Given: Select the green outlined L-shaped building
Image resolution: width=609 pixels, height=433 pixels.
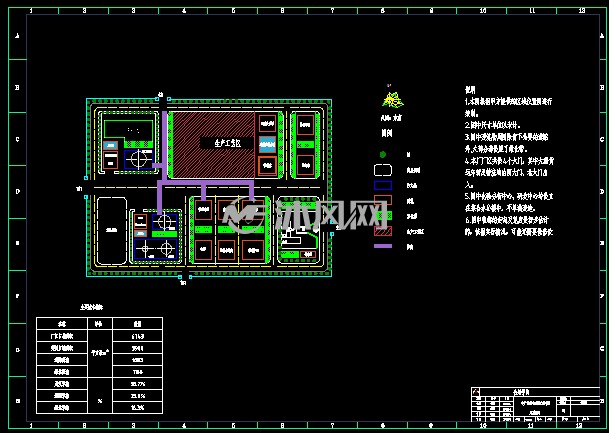Looking at the screenshot, I should pos(128,130).
